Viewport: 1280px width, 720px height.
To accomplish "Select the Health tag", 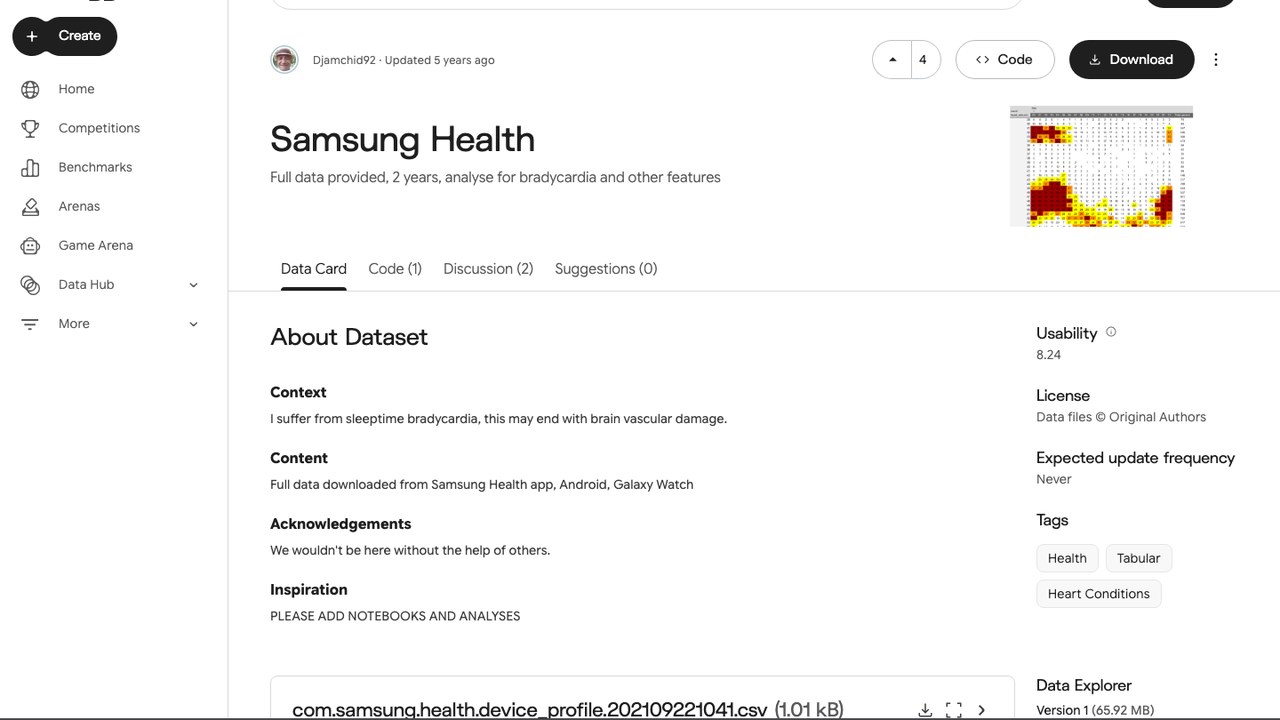I will tap(1067, 558).
